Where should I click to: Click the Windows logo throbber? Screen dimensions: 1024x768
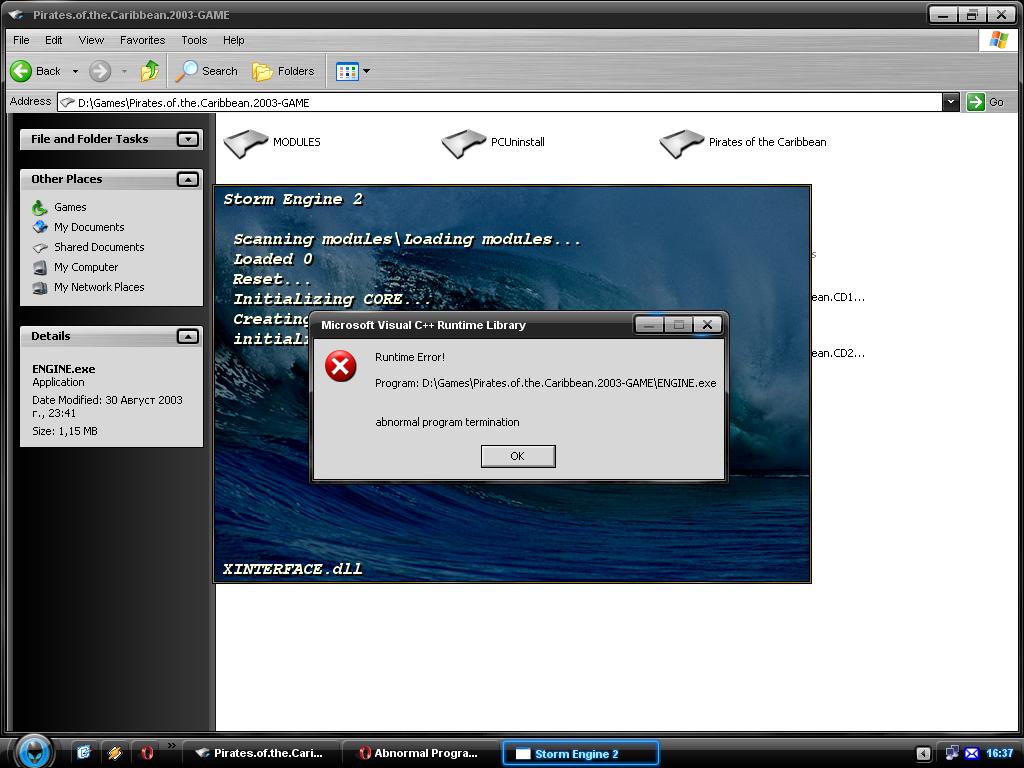[x=999, y=40]
